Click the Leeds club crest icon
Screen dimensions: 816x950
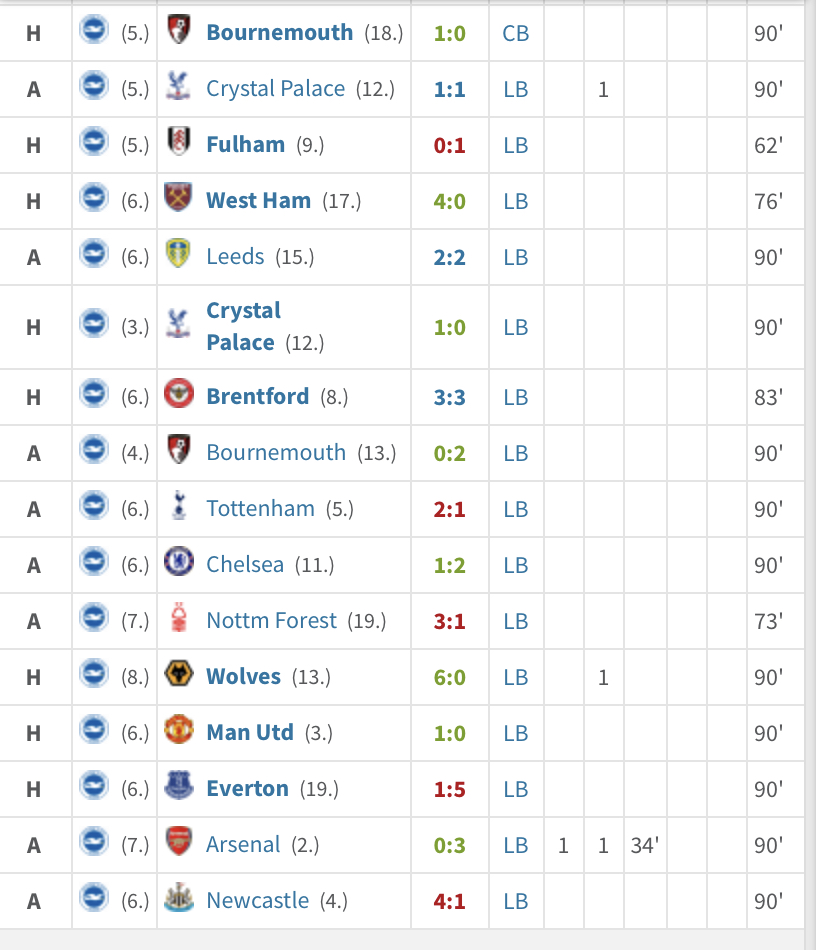click(x=178, y=253)
